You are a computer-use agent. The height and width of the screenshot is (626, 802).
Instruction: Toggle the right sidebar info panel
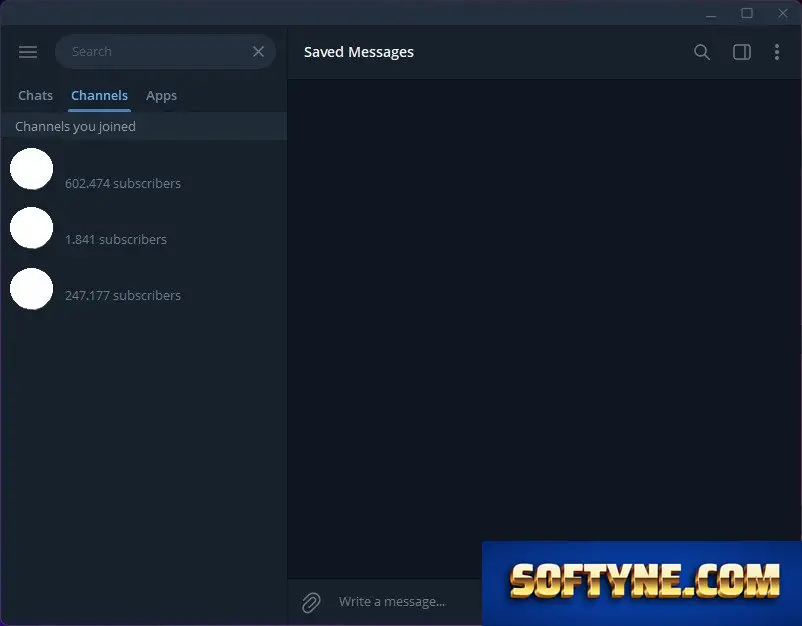[742, 52]
